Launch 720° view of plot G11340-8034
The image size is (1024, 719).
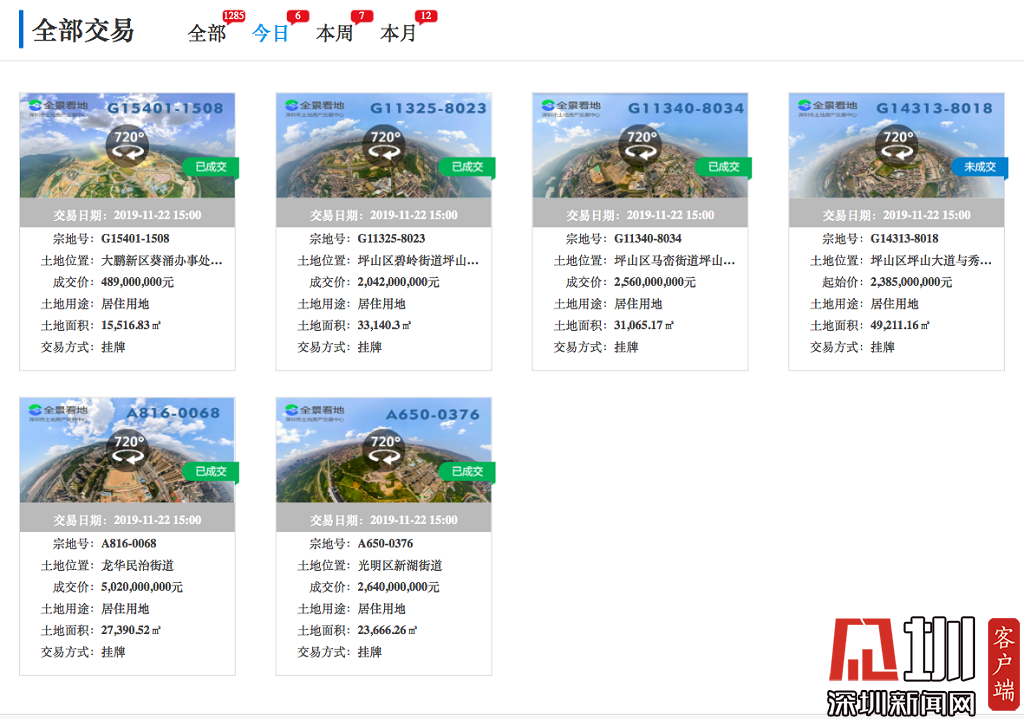[x=640, y=144]
